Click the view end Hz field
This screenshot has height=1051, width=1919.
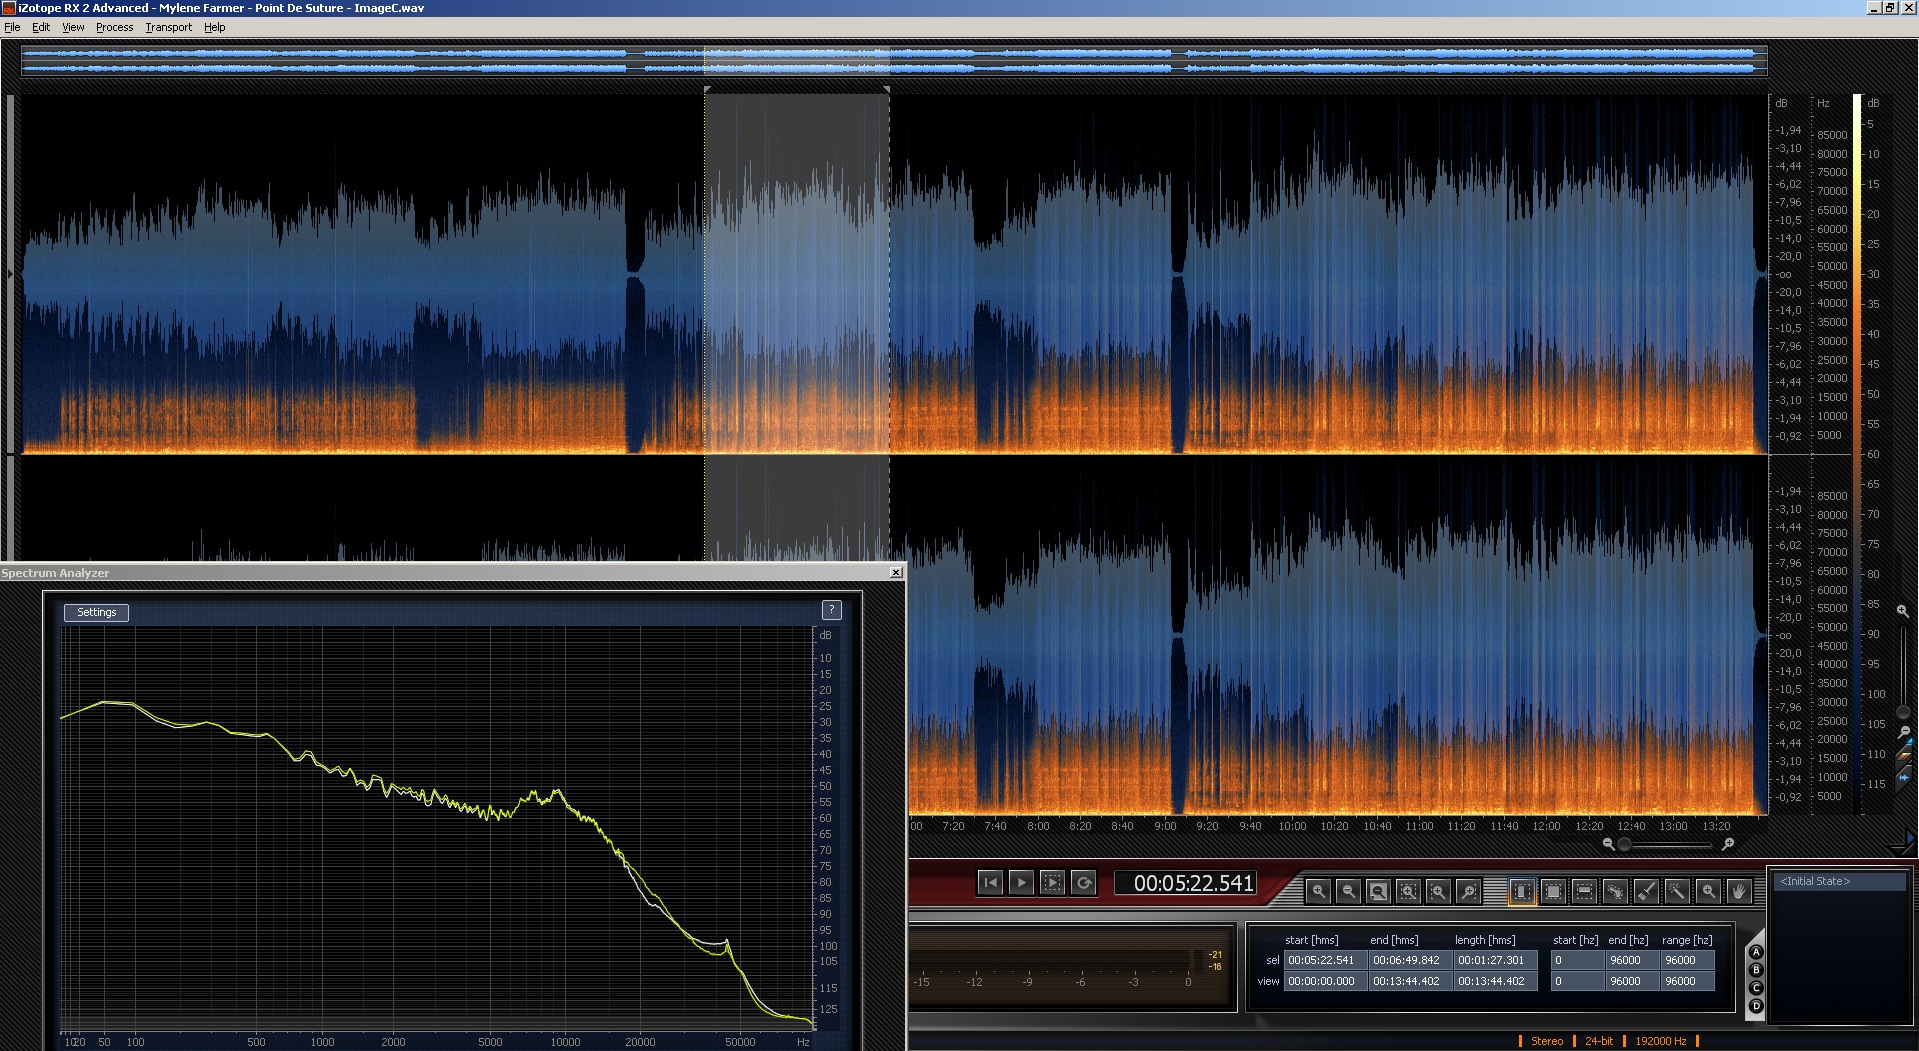coord(1631,981)
